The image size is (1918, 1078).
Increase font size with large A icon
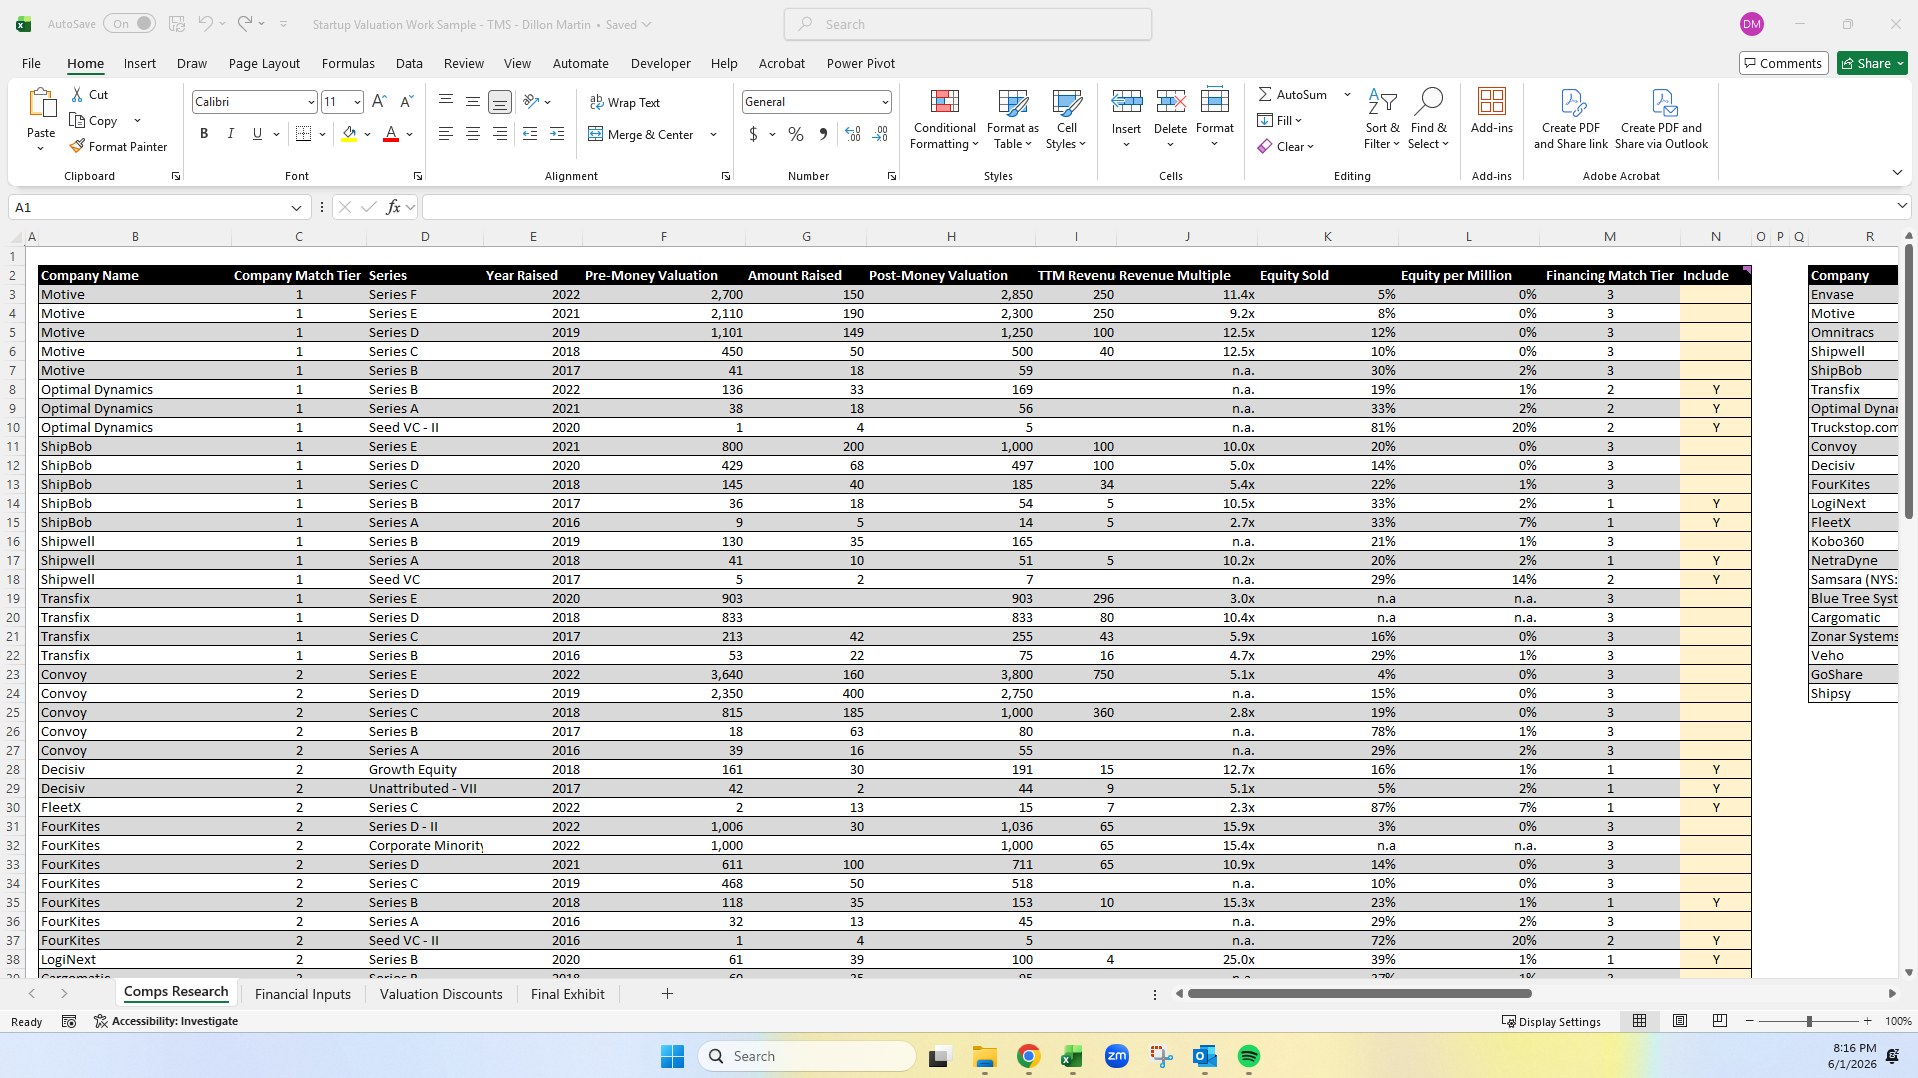click(379, 101)
